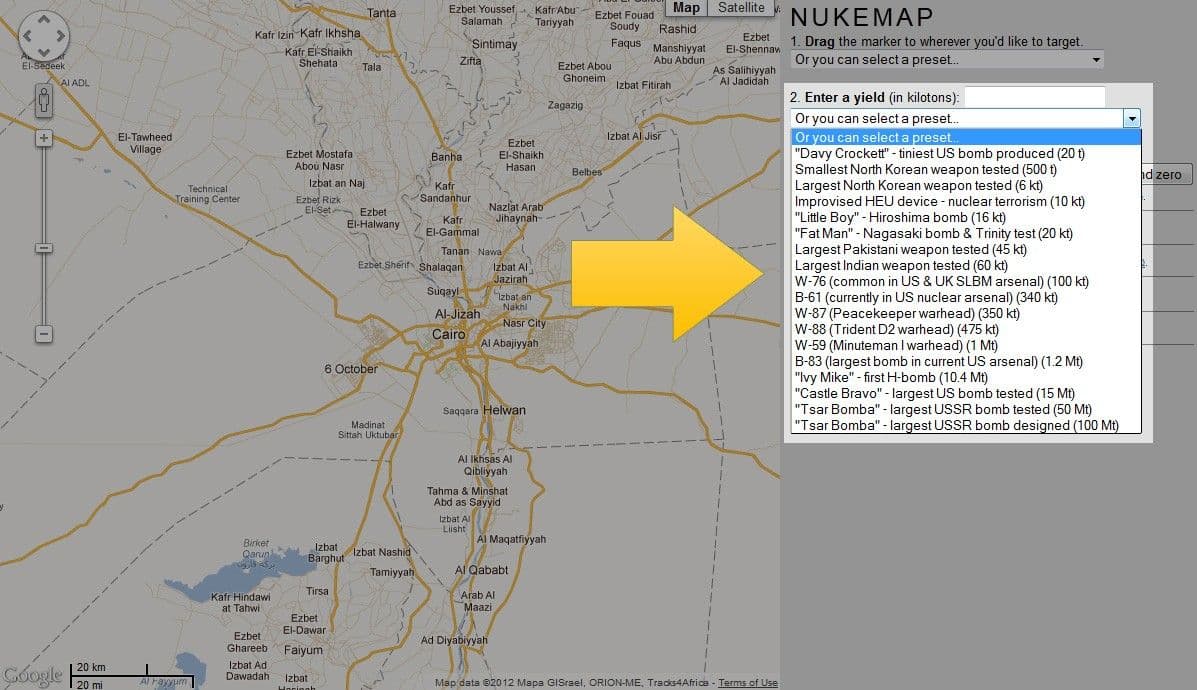Viewport: 1197px width, 690px height.
Task: Select B-83 1.2 Mt preset
Action: 966,362
